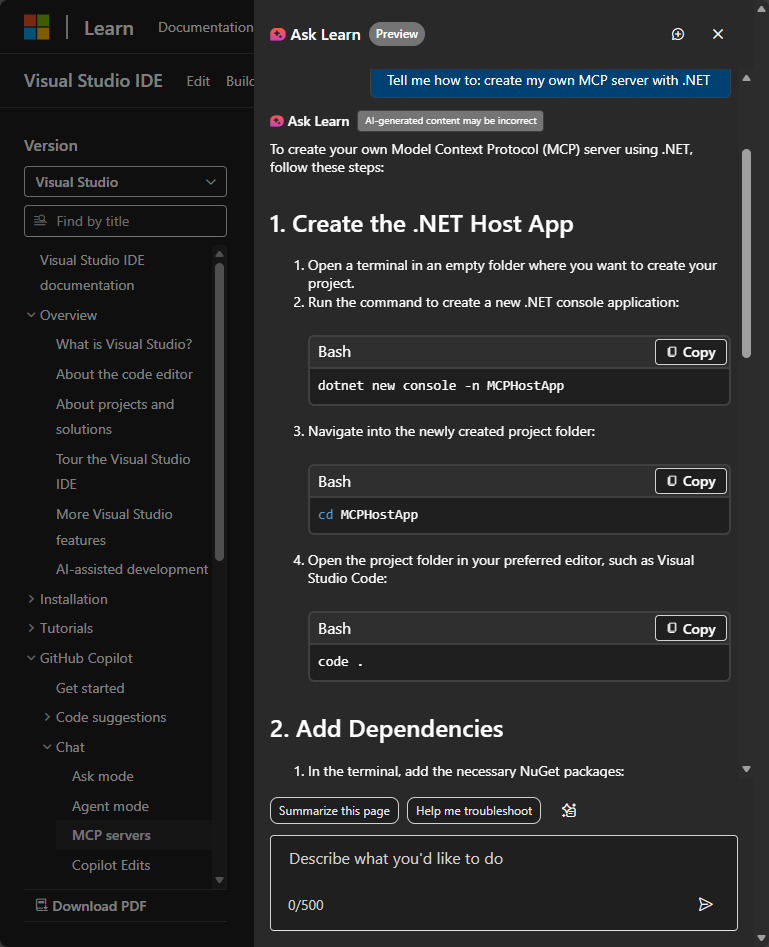Click the sparkle suggestions icon beside Help me troubleshoot

click(569, 810)
